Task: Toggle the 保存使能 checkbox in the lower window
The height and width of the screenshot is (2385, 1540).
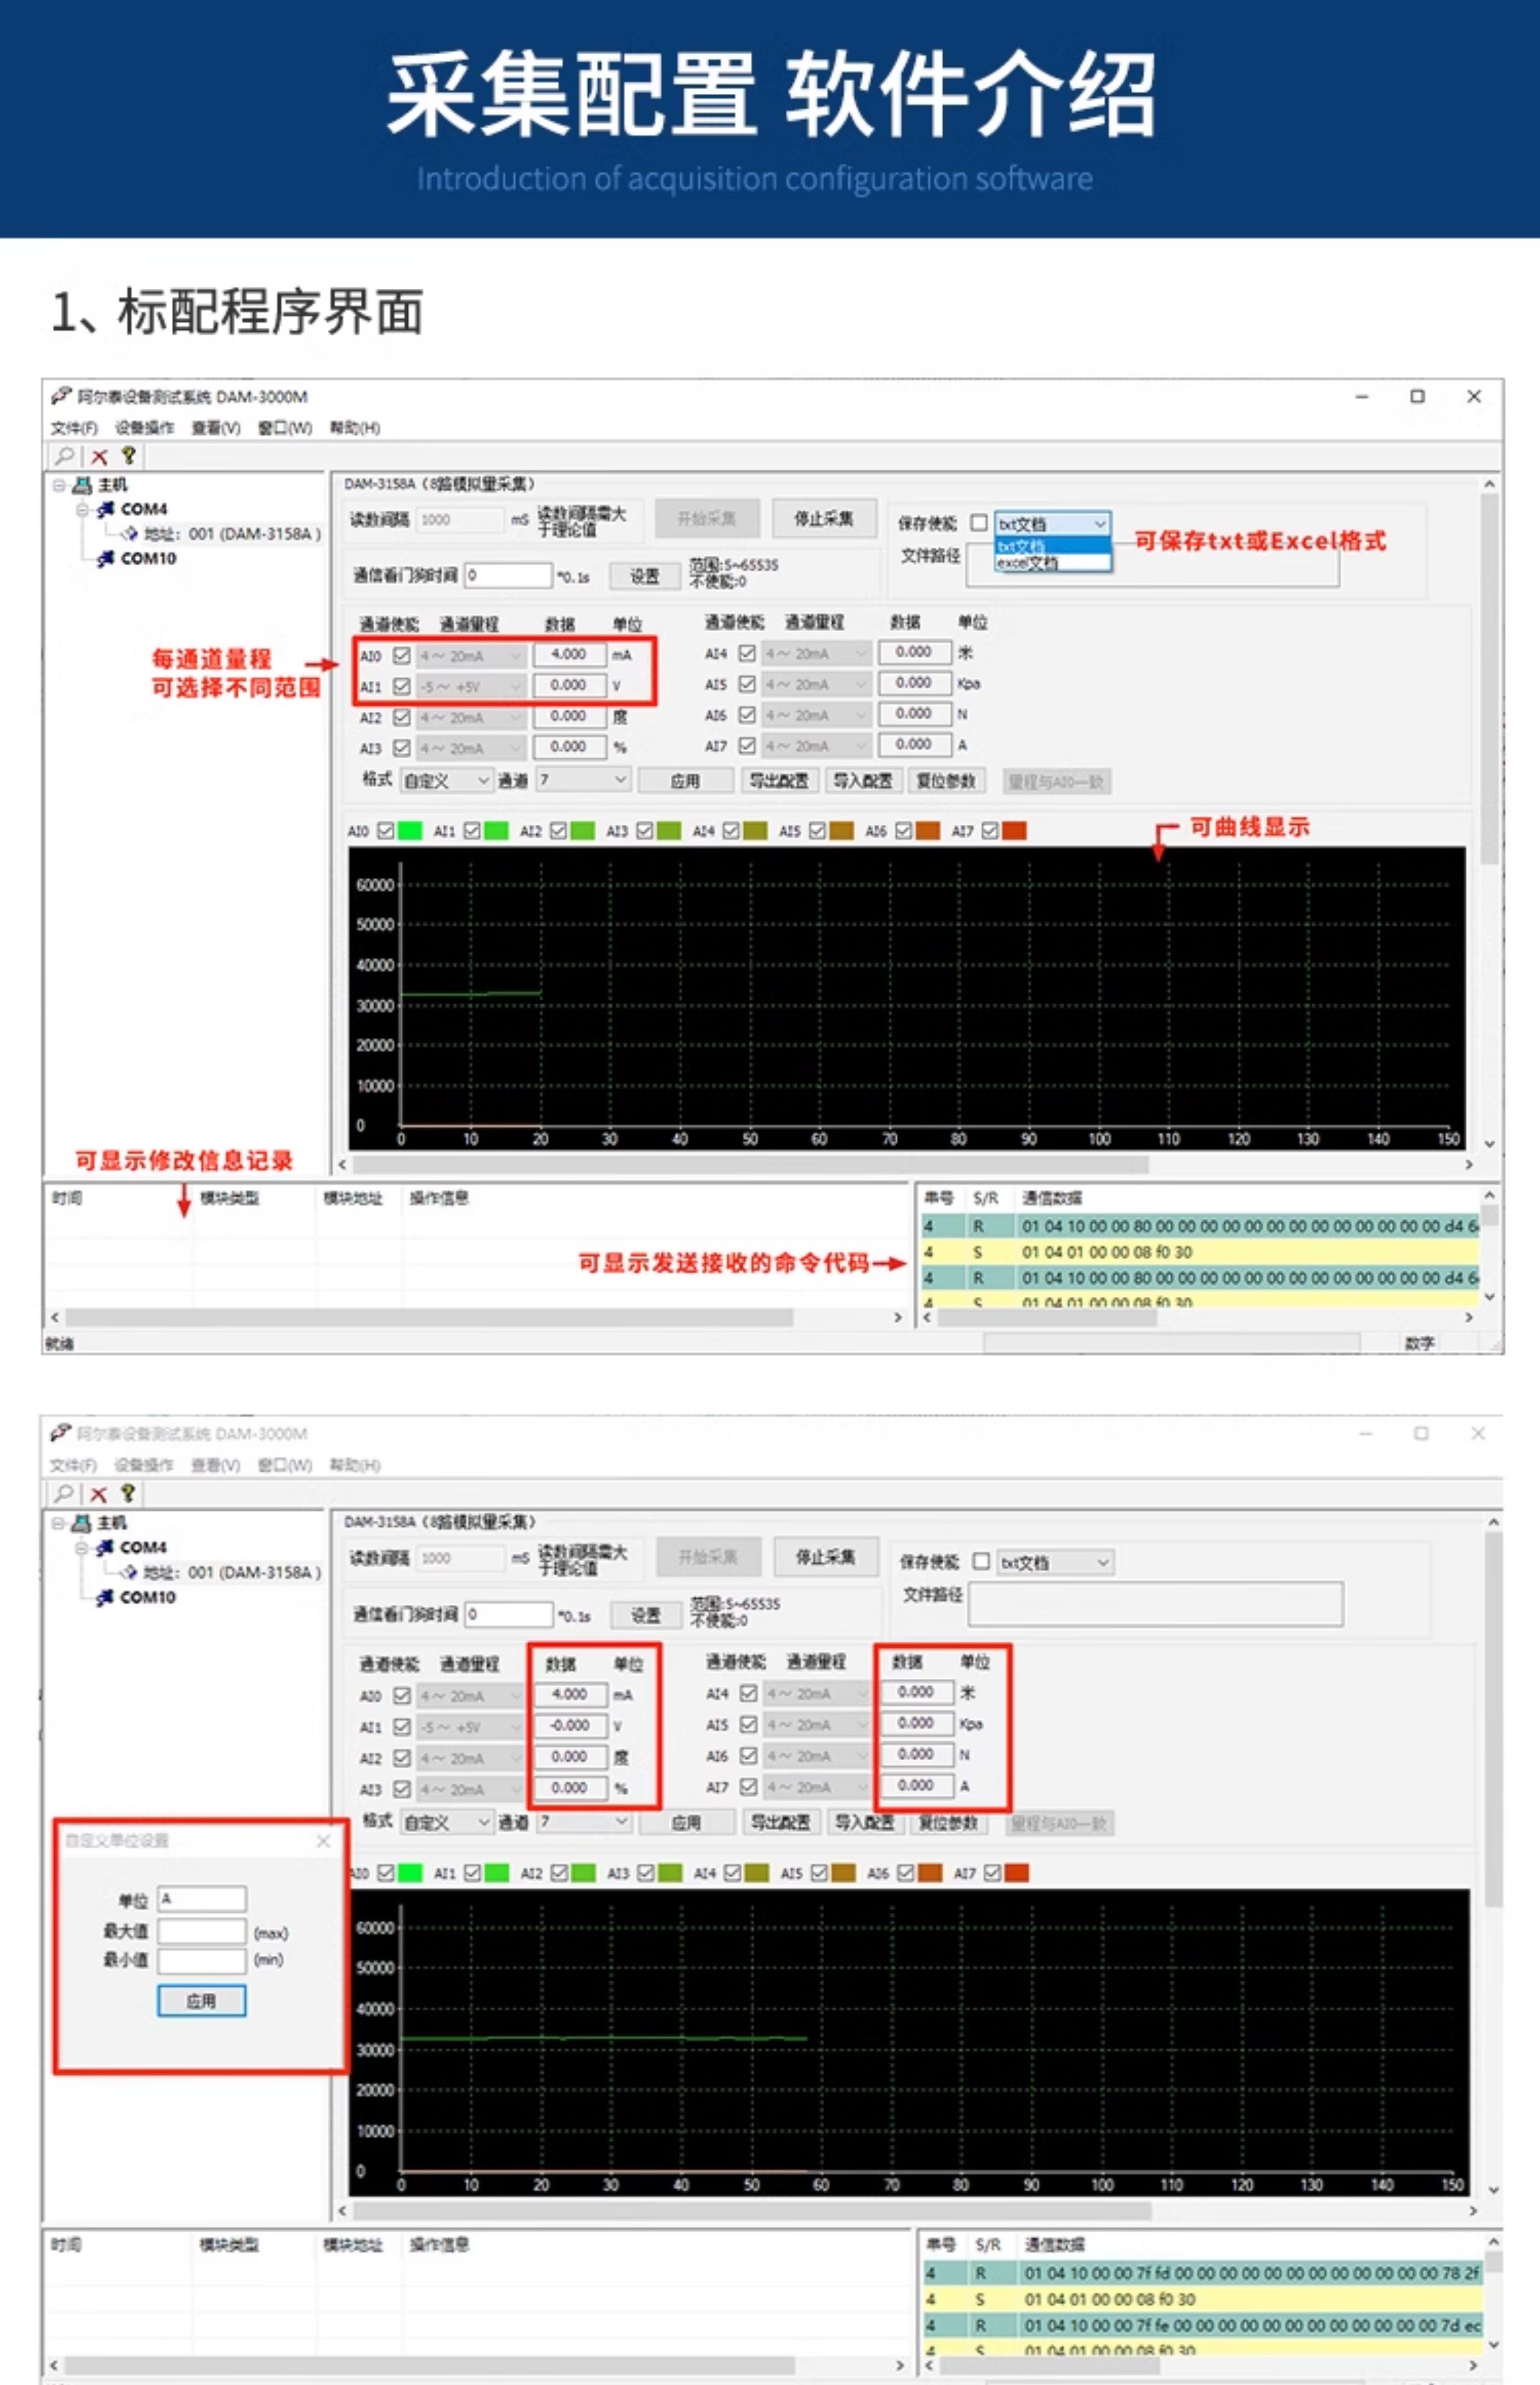Action: 981,1561
